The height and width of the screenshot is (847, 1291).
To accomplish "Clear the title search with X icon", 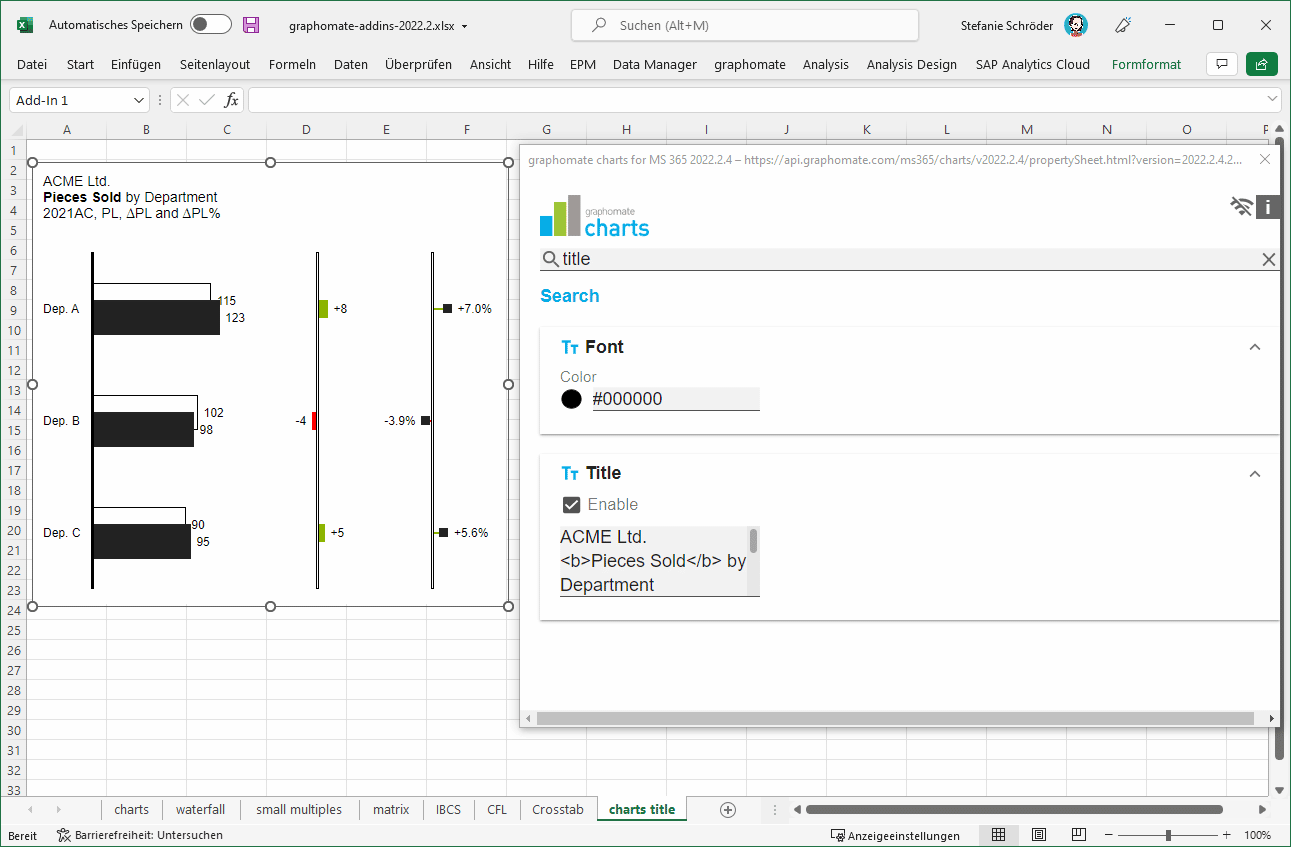I will tap(1269, 259).
